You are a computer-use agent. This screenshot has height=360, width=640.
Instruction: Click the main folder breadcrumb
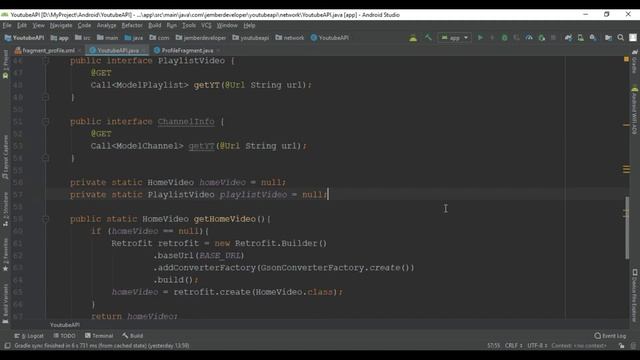tap(107, 38)
